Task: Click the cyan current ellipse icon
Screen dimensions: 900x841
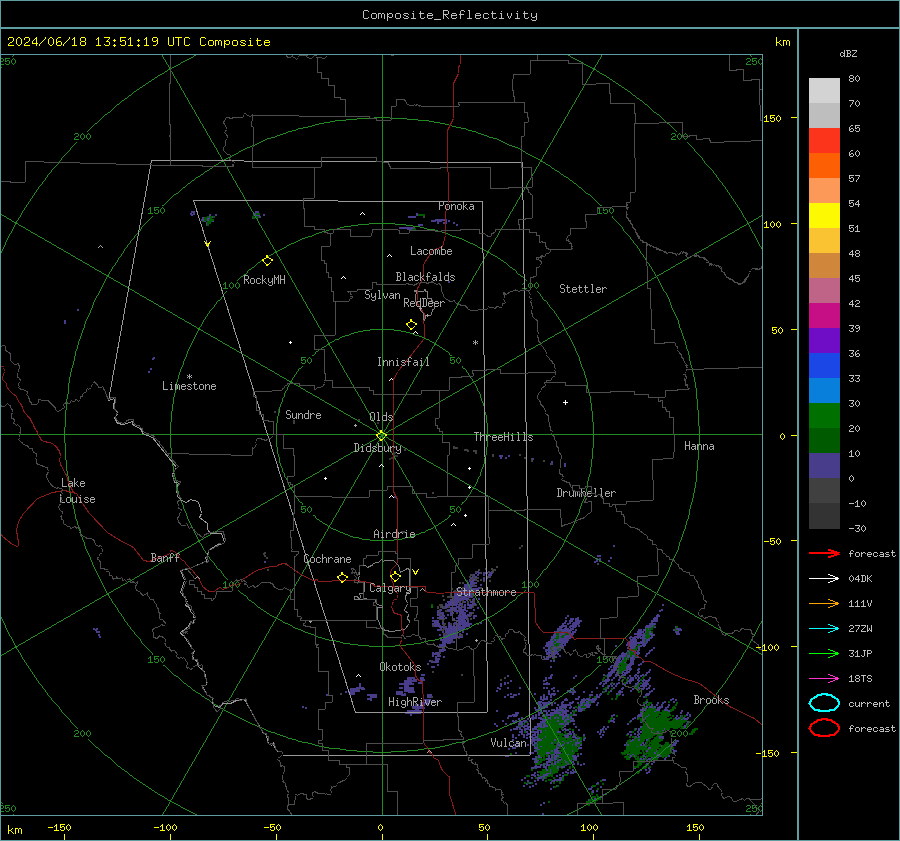Action: pyautogui.click(x=824, y=703)
